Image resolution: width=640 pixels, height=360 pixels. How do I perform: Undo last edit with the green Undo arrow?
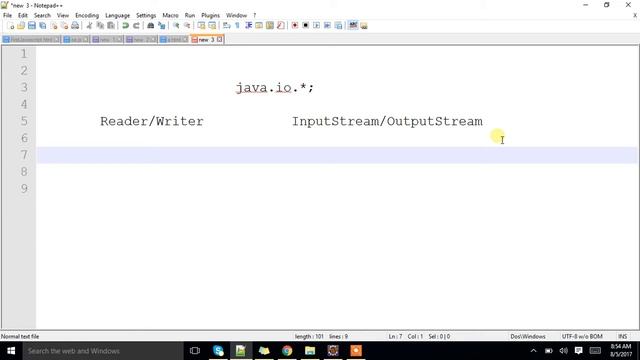point(125,26)
